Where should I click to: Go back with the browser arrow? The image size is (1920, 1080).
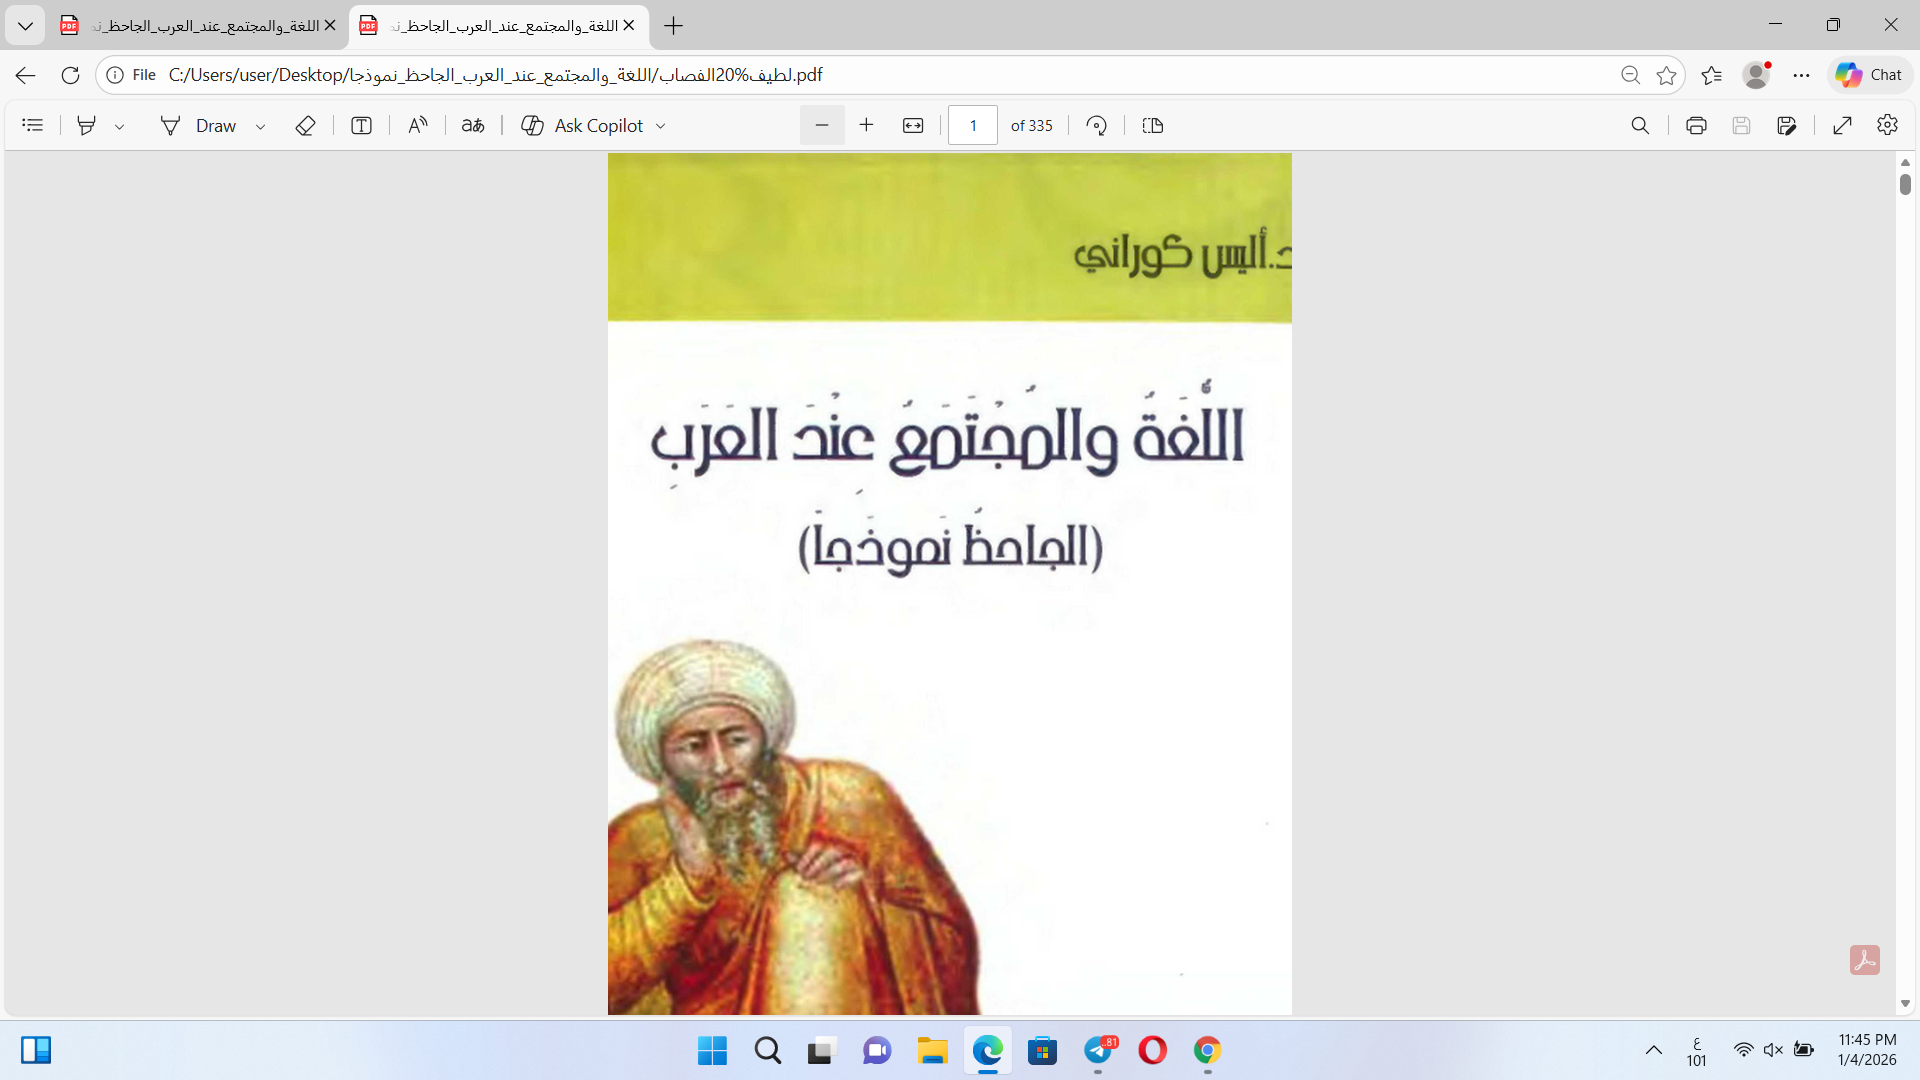[26, 75]
